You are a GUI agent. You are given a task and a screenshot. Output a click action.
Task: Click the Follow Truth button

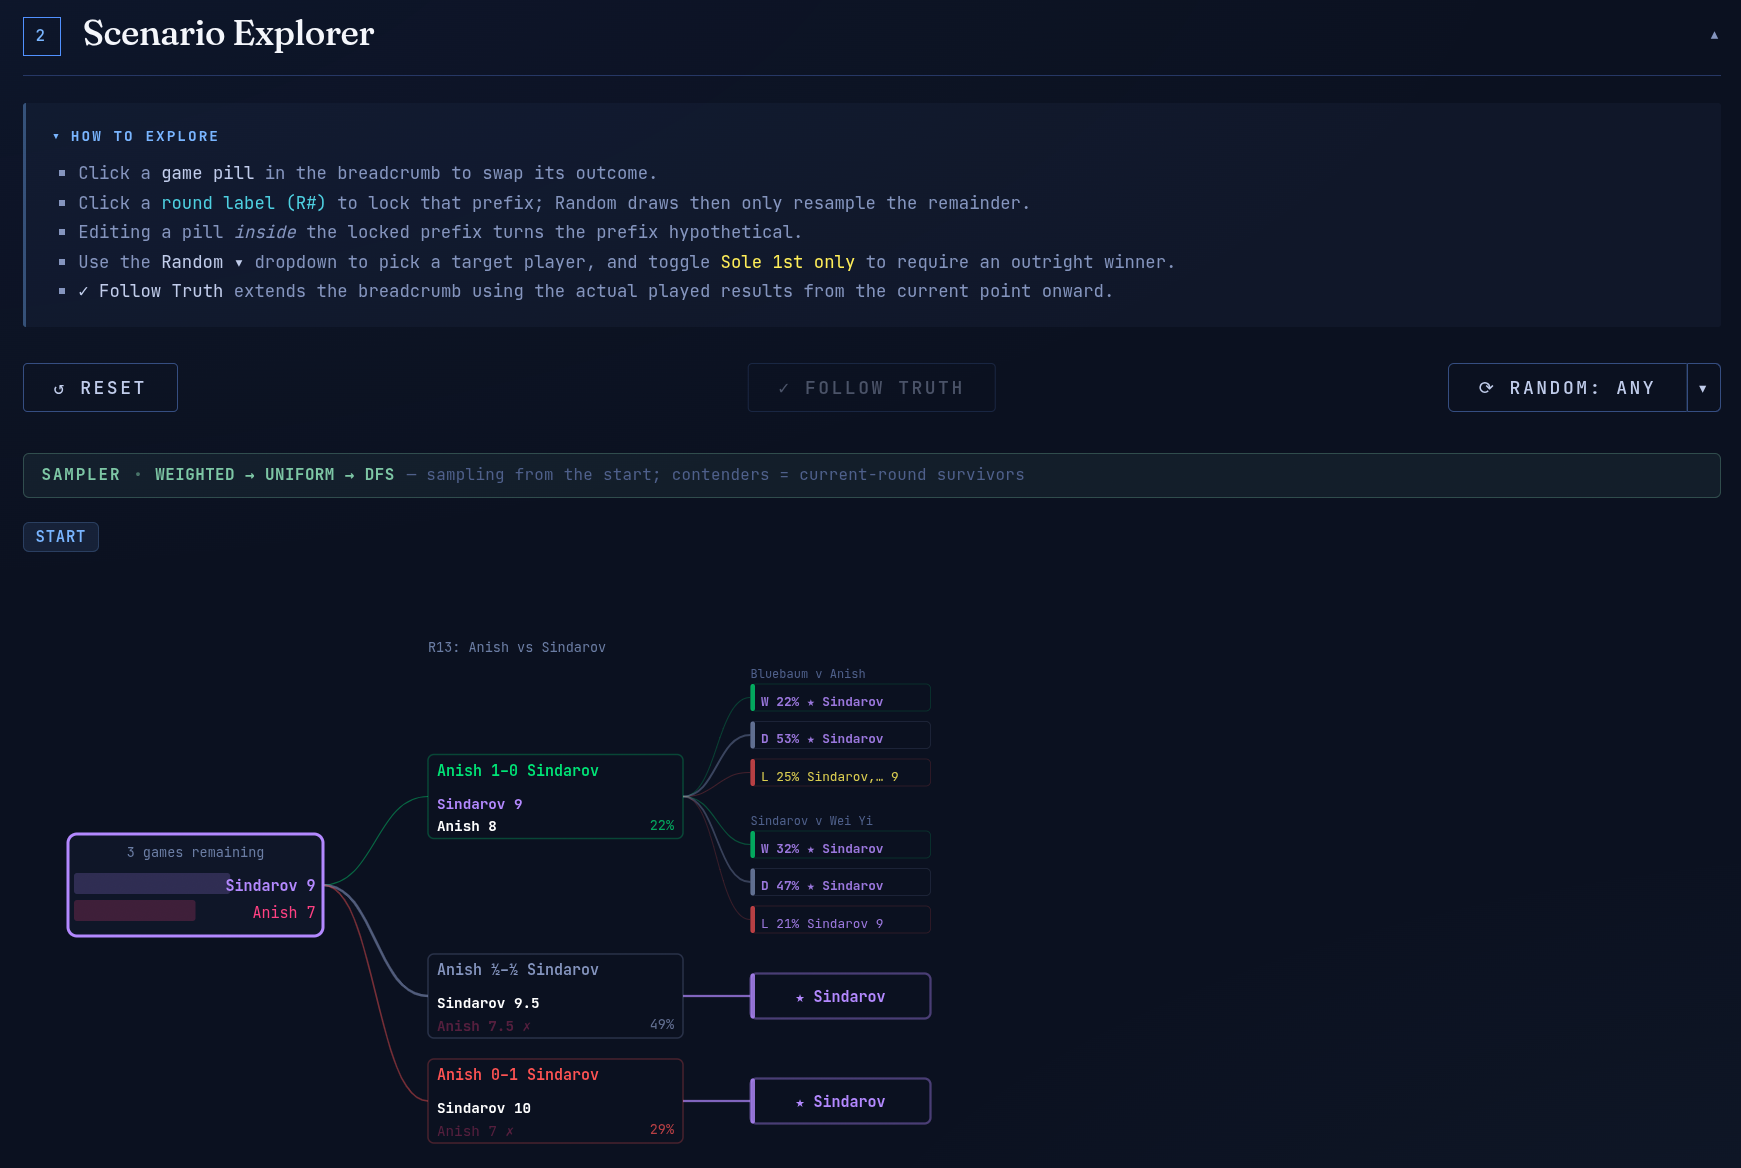[x=871, y=388]
